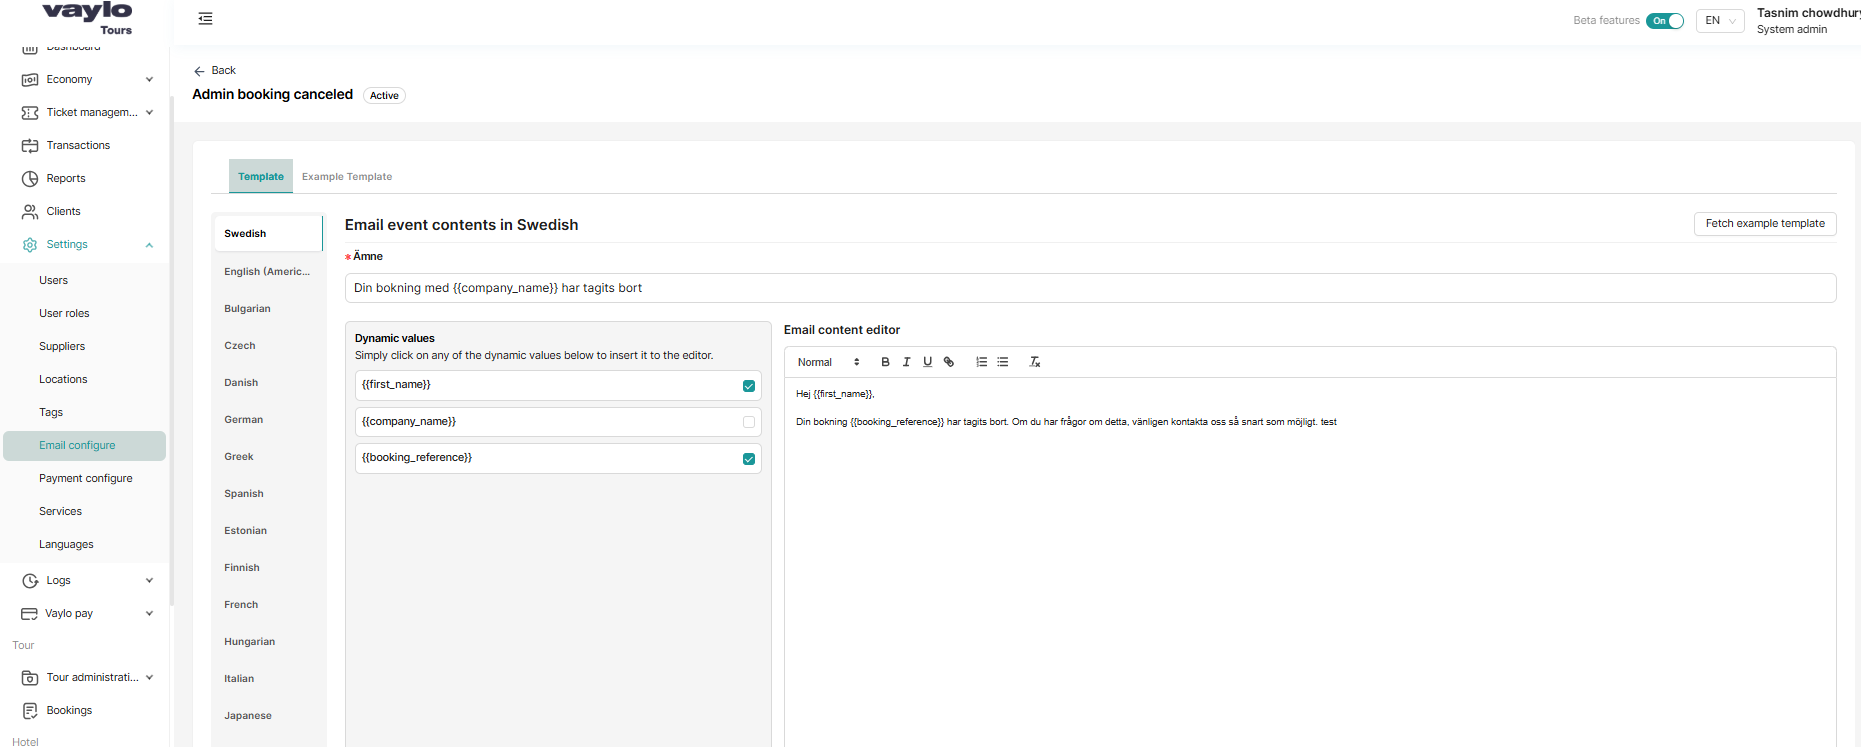This screenshot has width=1861, height=747.
Task: Open the Tasnim chowdhury user profile
Action: (1808, 21)
